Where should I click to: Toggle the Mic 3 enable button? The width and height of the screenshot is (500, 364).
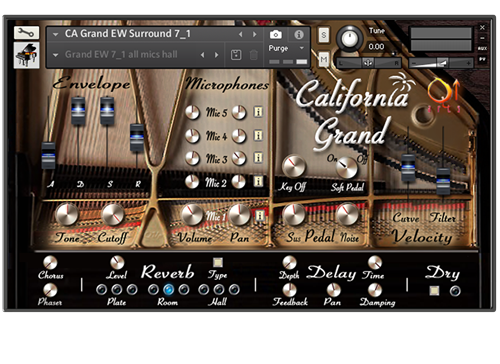[258, 158]
